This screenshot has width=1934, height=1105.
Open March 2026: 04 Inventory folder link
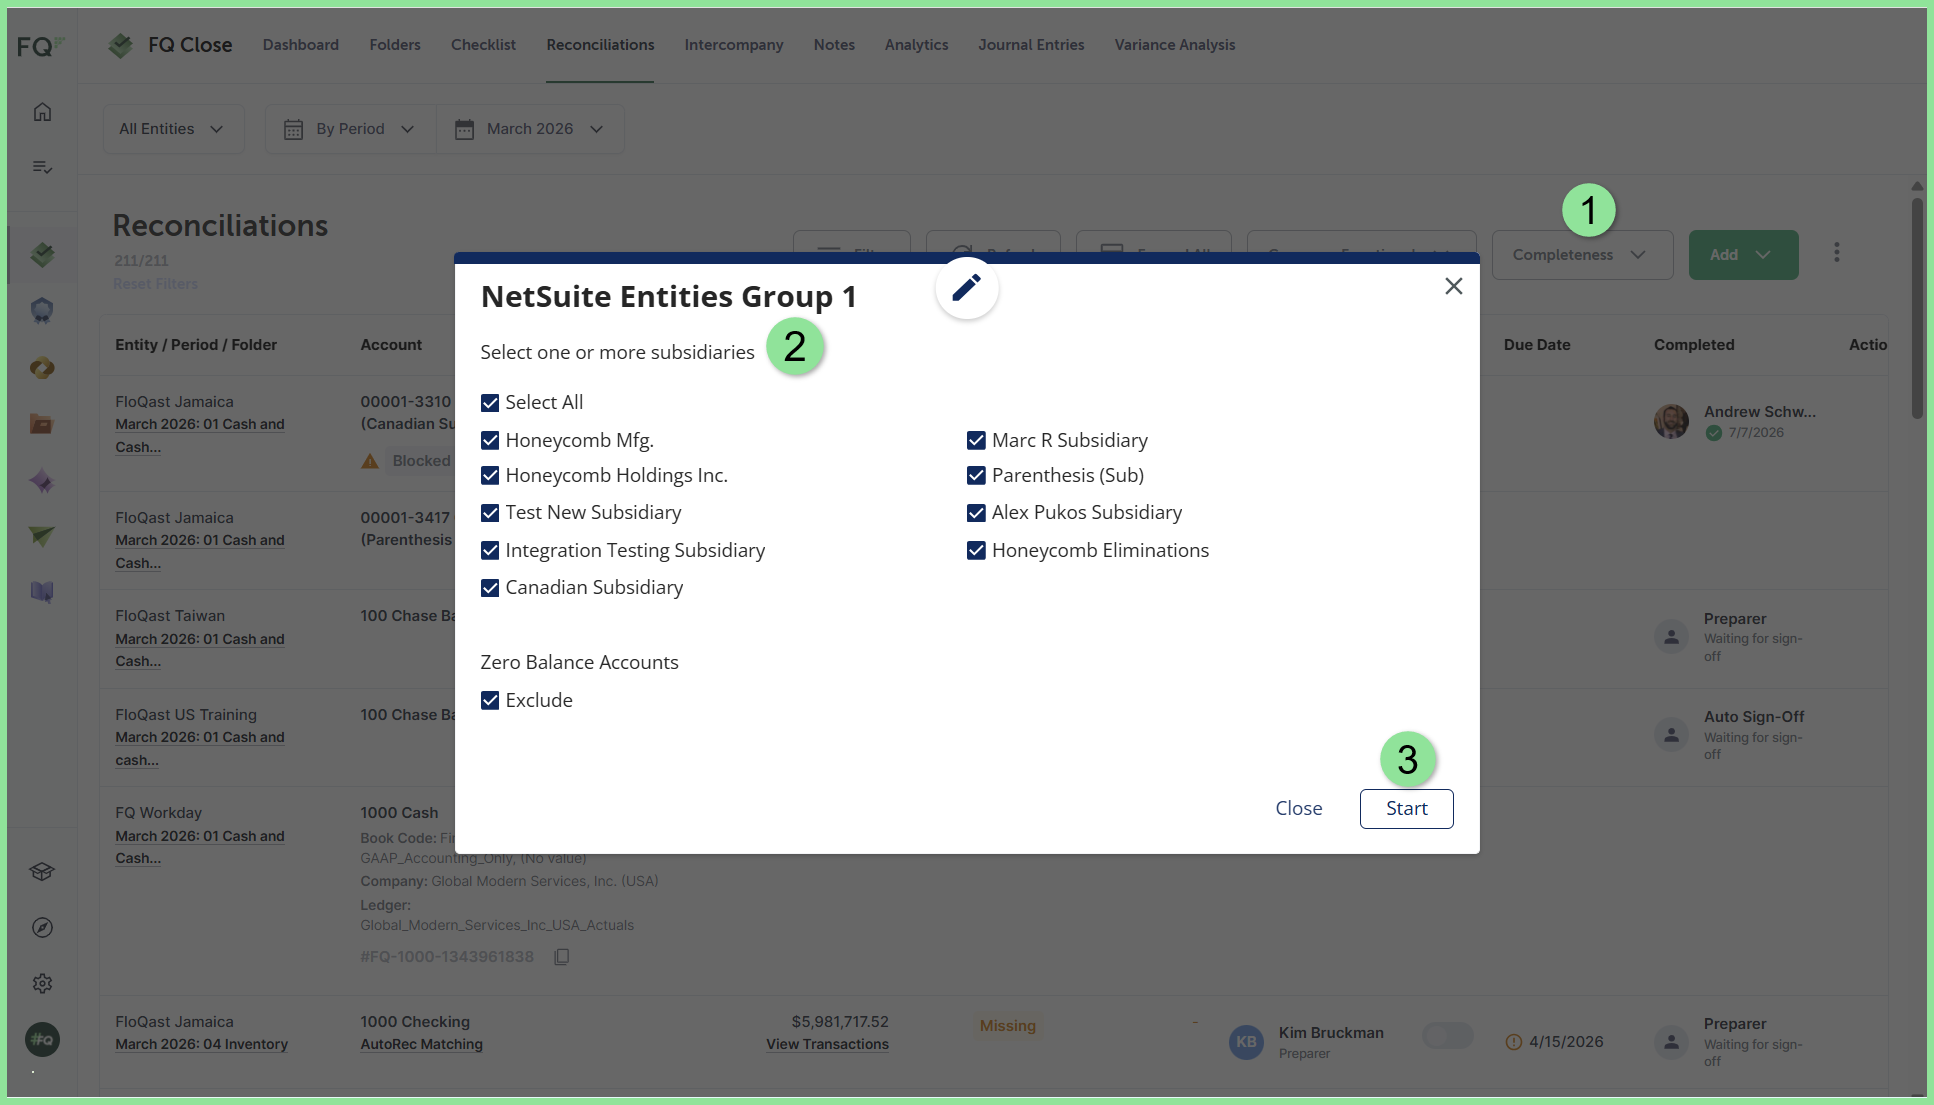[x=201, y=1044]
